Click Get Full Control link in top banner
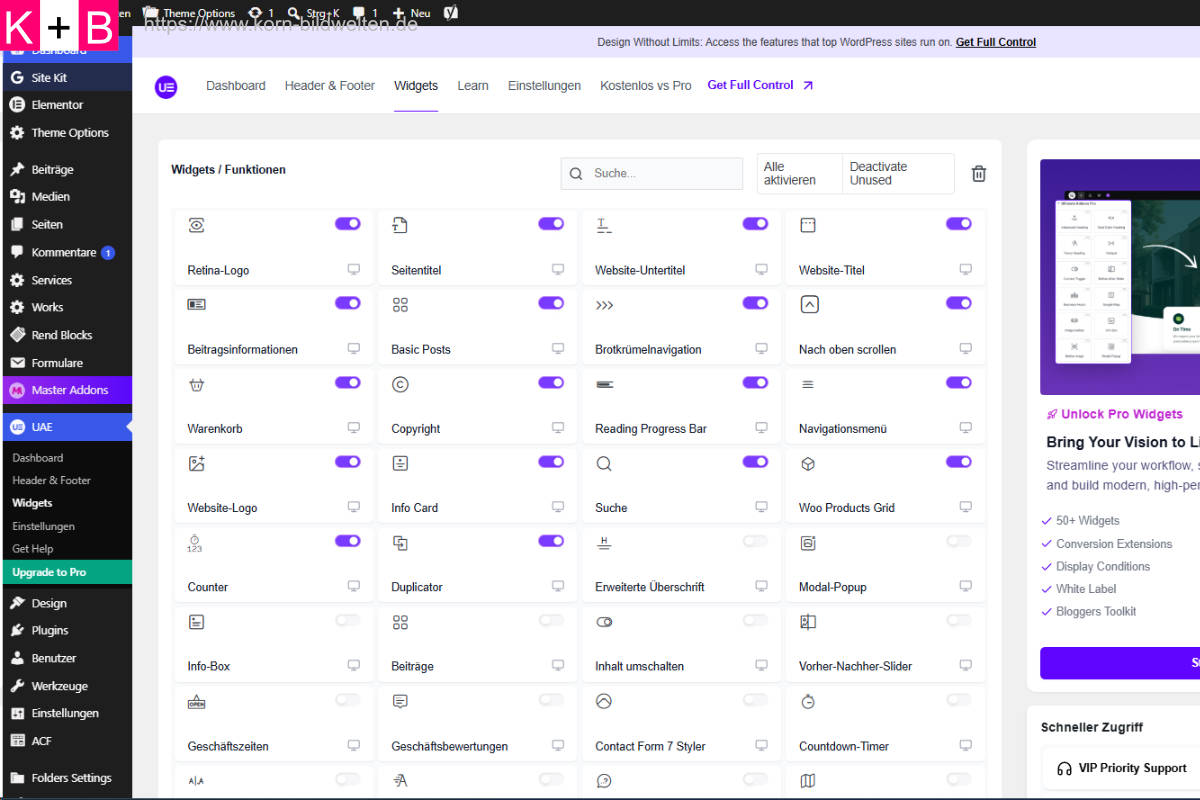 point(996,42)
